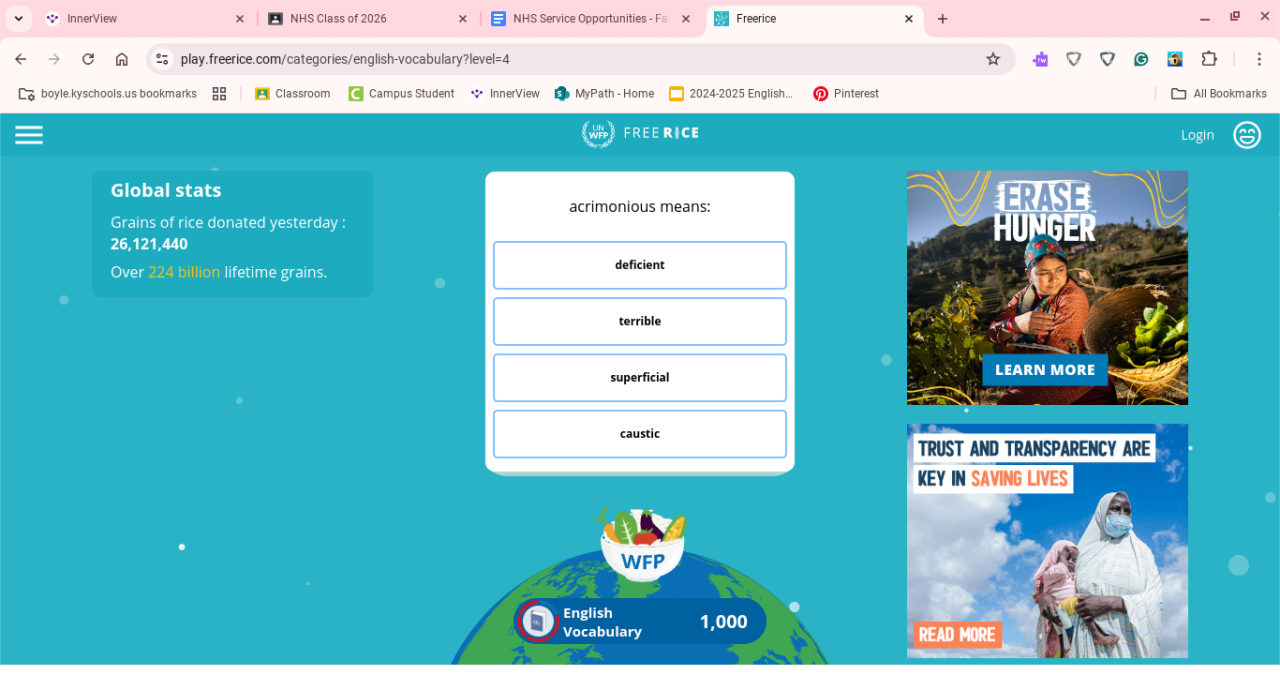Click the Global stats heading
Screen dimensions: 1280x675
pos(166,190)
